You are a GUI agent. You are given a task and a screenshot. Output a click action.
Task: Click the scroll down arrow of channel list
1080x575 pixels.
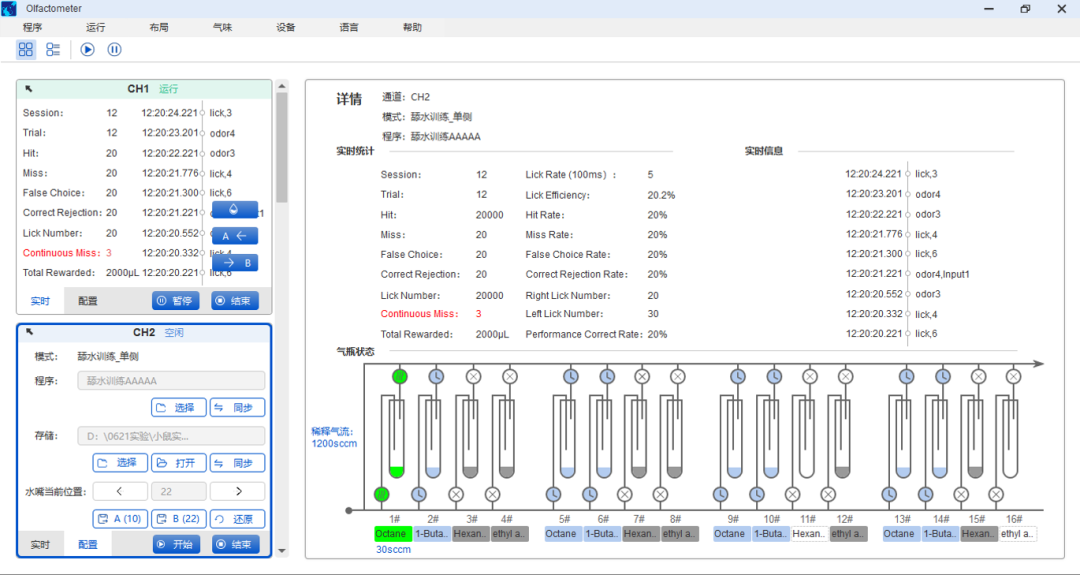tap(282, 550)
